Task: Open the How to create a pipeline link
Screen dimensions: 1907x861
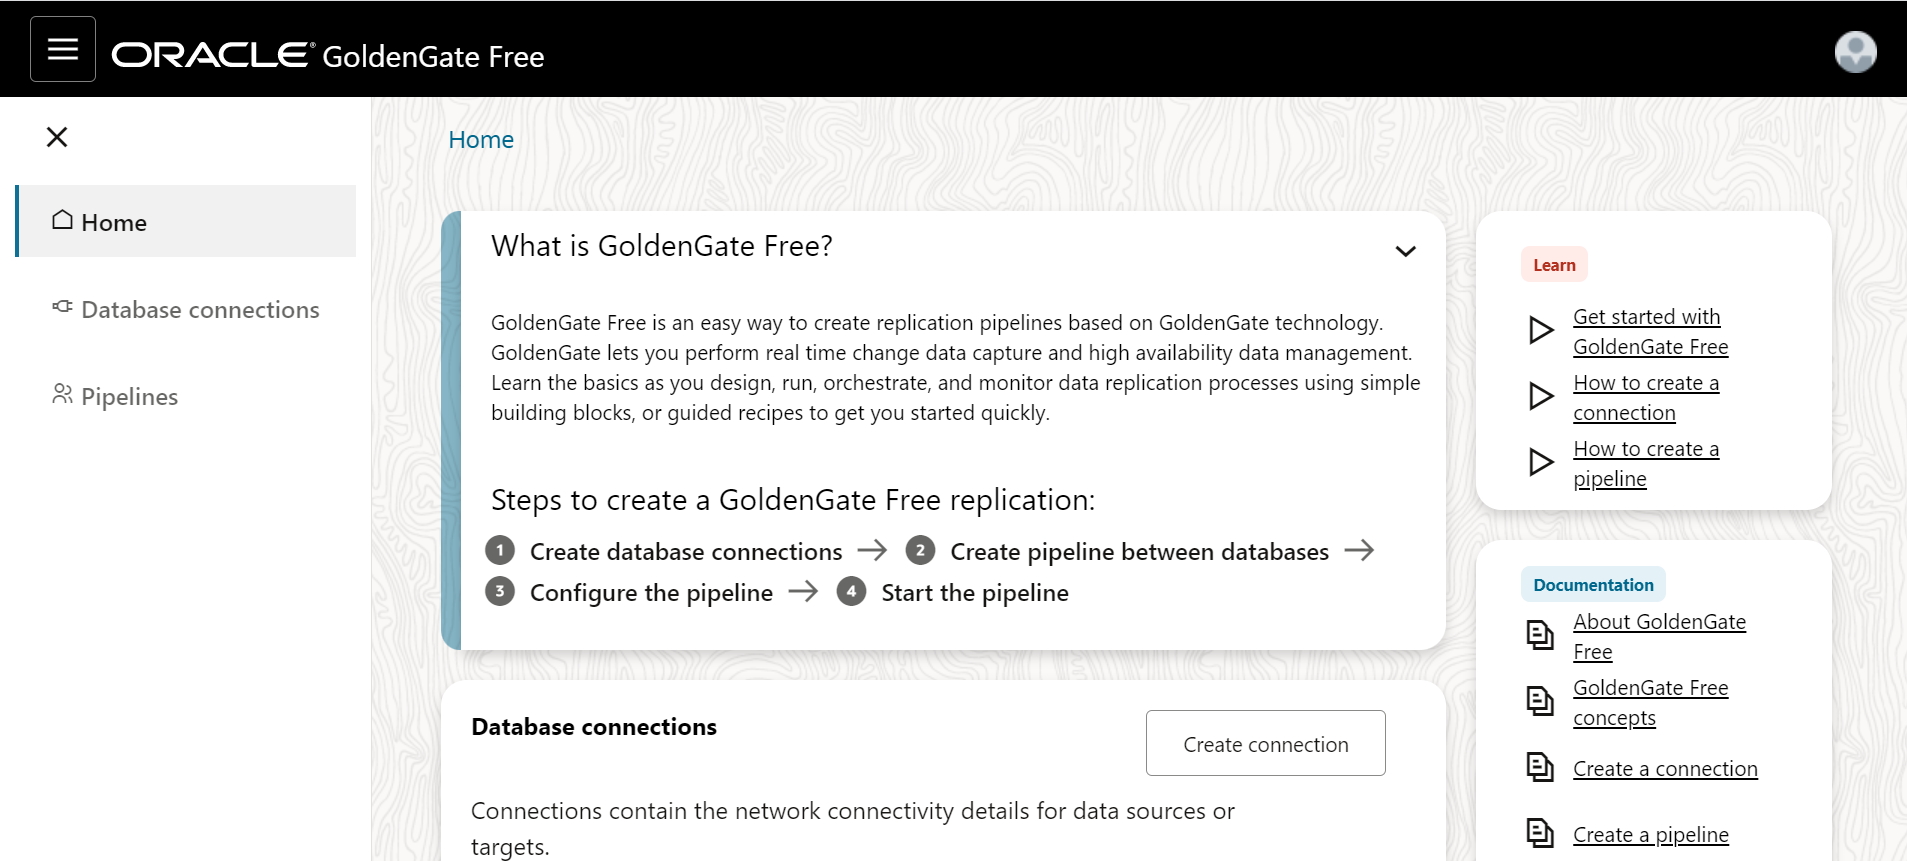Action: pyautogui.click(x=1645, y=464)
